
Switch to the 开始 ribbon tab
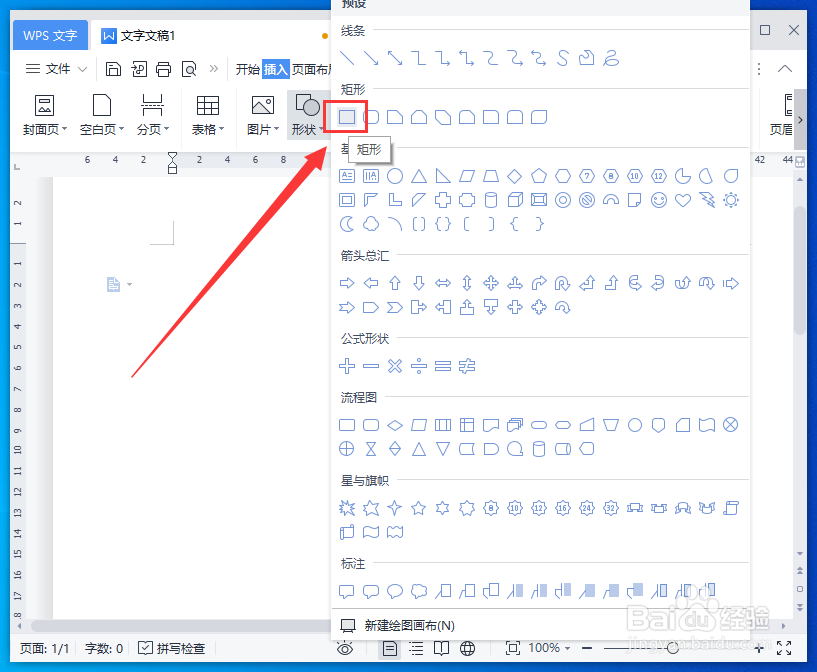[x=247, y=69]
